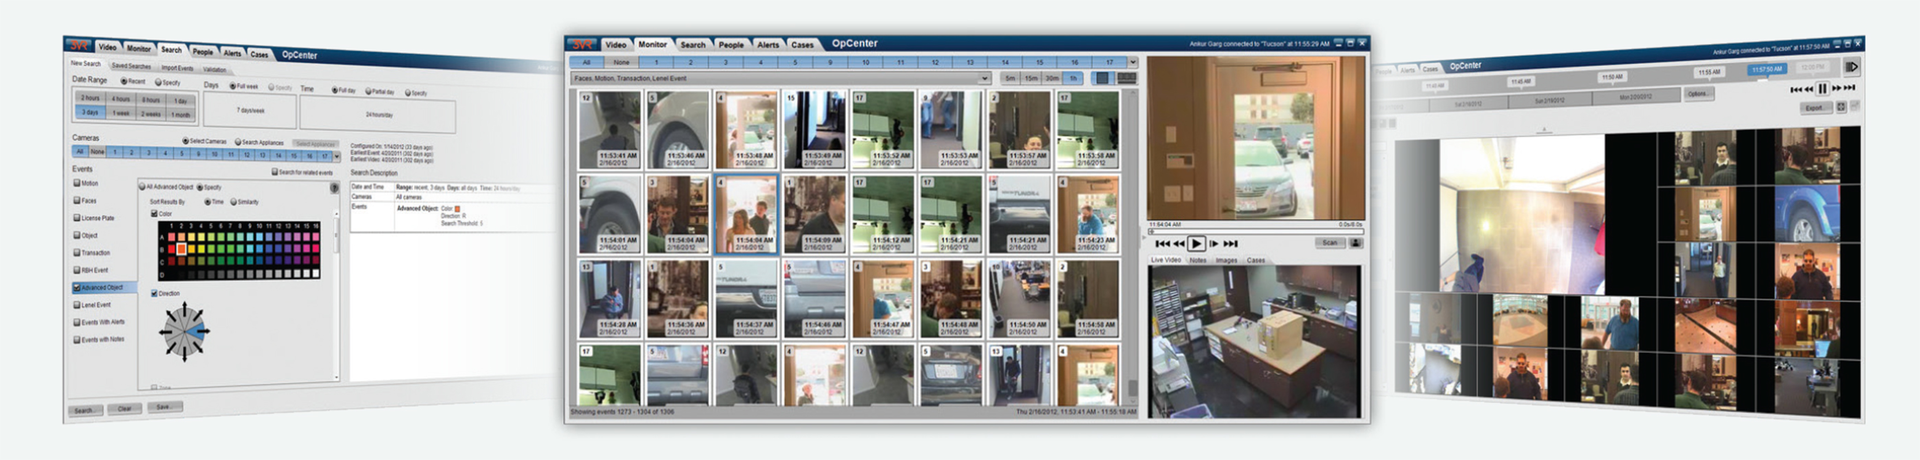
Task: Click the Scan button
Action: tap(1329, 243)
